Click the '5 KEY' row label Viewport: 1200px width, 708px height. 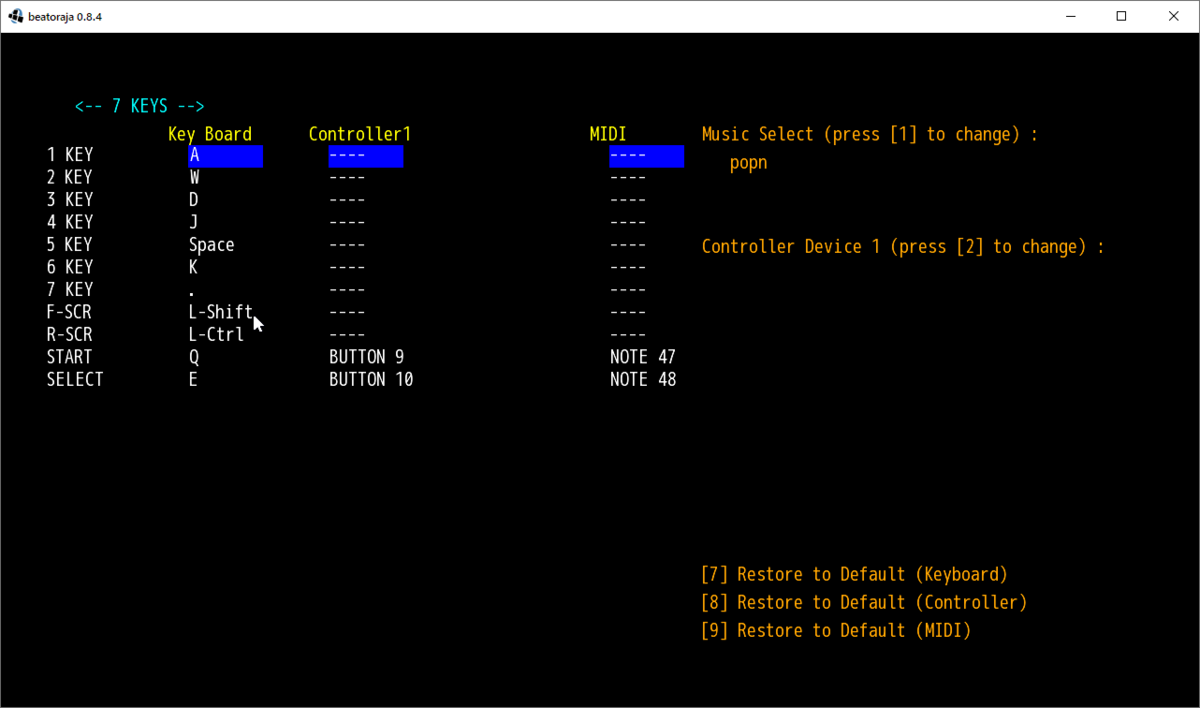[x=70, y=245]
